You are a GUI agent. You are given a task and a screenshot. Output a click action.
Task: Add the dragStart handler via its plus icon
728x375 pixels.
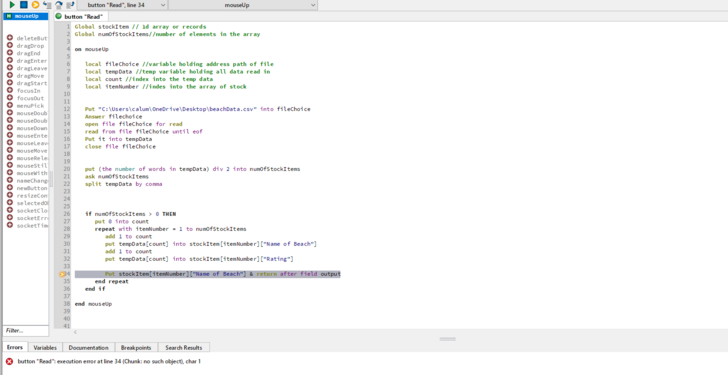[9, 83]
